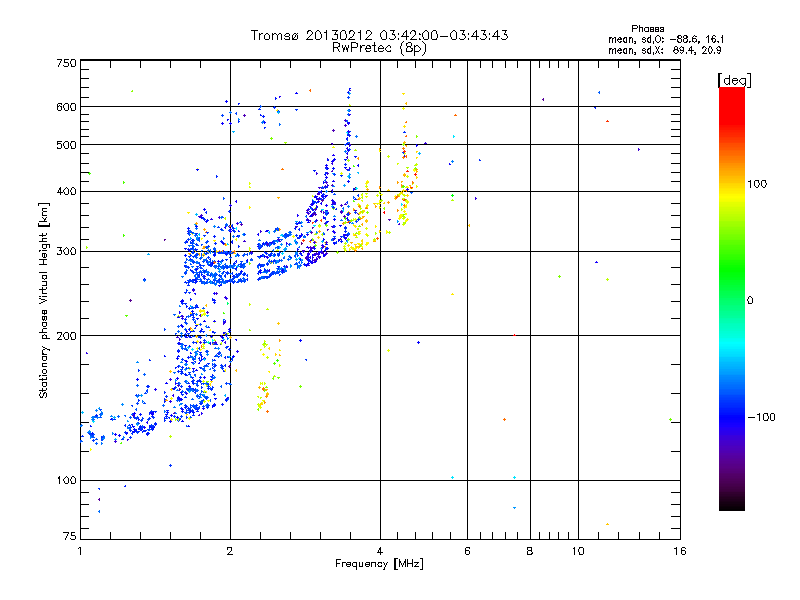The image size is (800, 600).
Task: Click the colorbar label '100'
Action: tap(757, 184)
